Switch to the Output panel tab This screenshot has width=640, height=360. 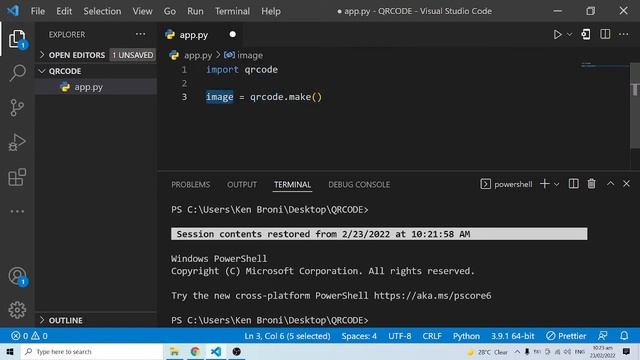[x=242, y=184]
